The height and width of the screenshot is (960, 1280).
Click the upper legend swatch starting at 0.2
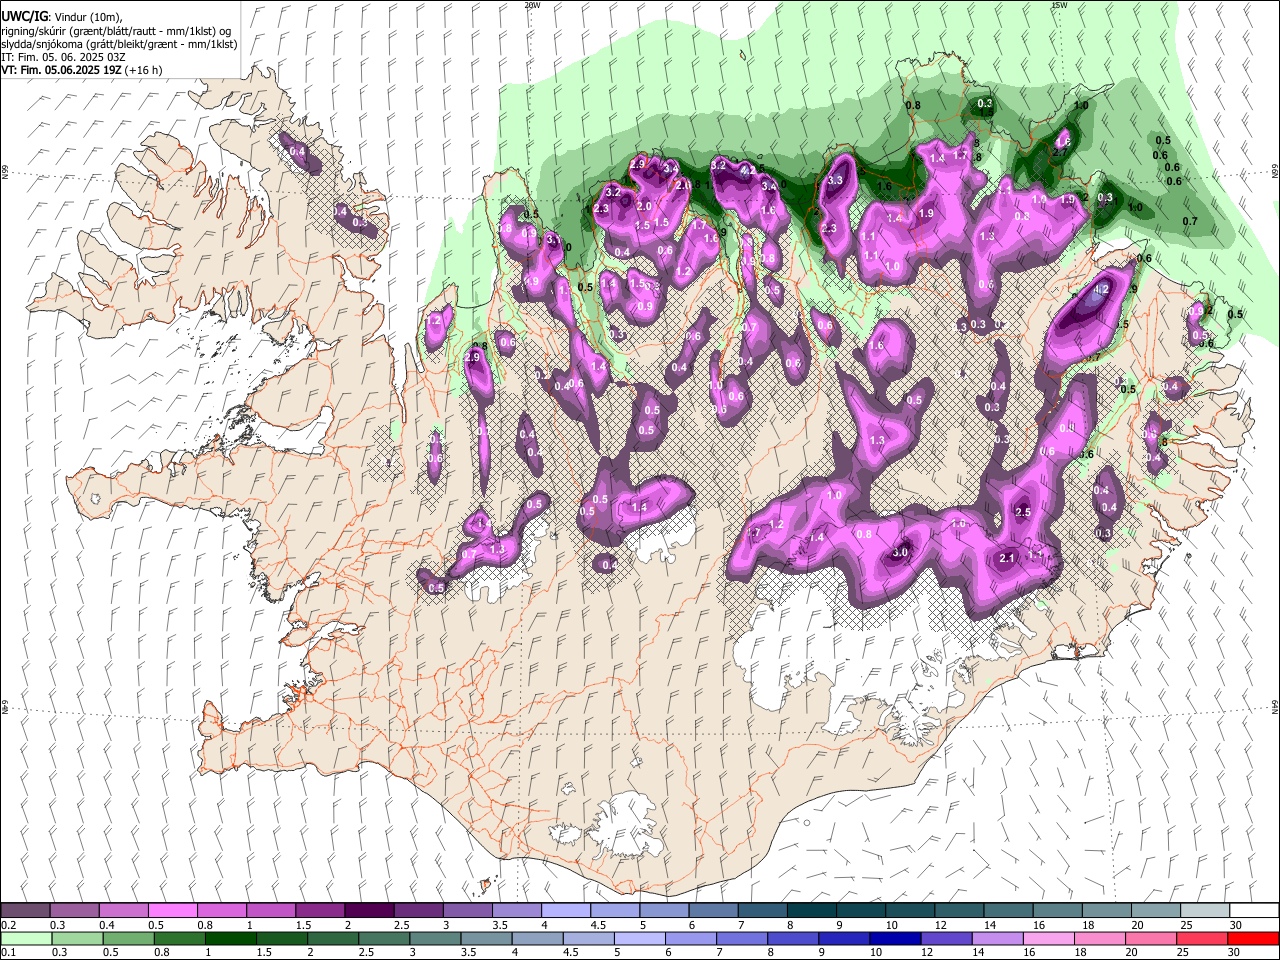click(x=25, y=911)
